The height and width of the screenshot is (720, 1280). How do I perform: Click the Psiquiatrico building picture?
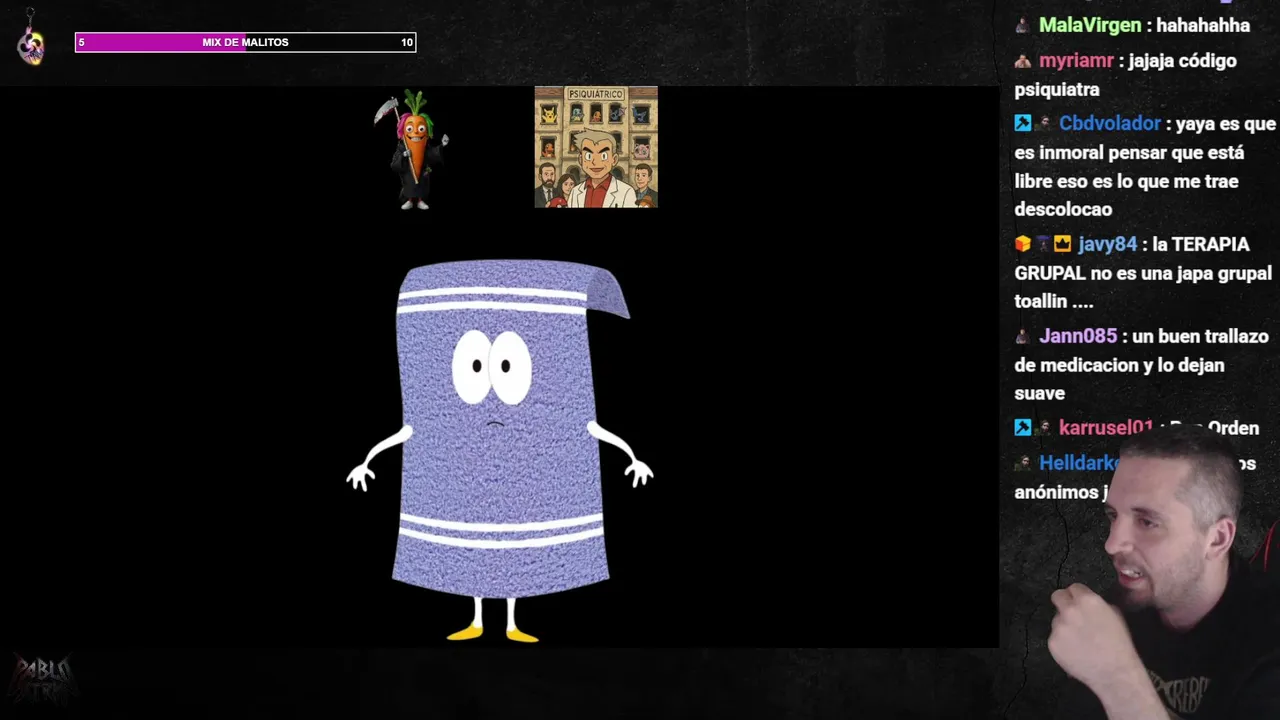tap(596, 147)
